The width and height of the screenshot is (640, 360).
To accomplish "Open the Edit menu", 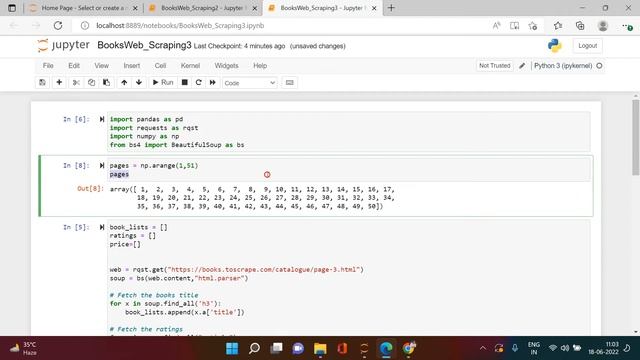I will point(74,66).
